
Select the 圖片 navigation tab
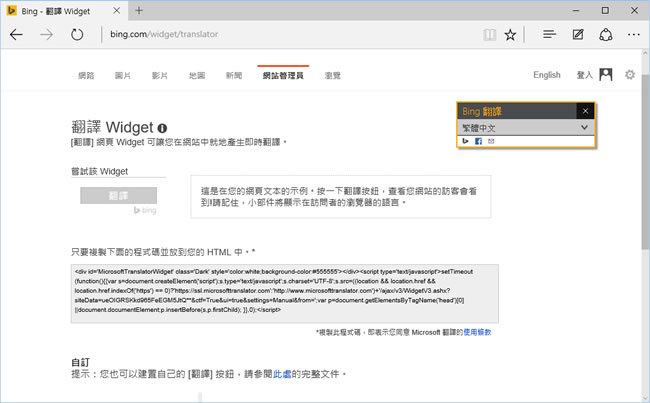123,75
